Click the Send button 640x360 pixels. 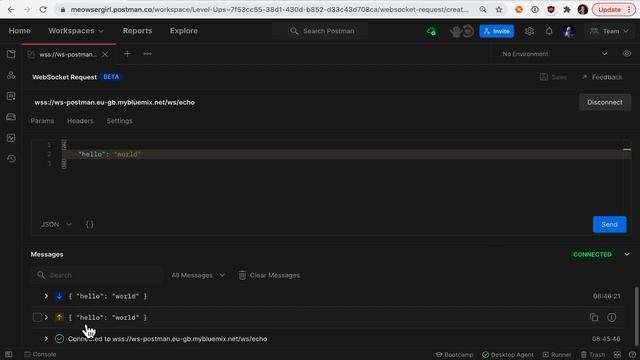[x=609, y=224]
